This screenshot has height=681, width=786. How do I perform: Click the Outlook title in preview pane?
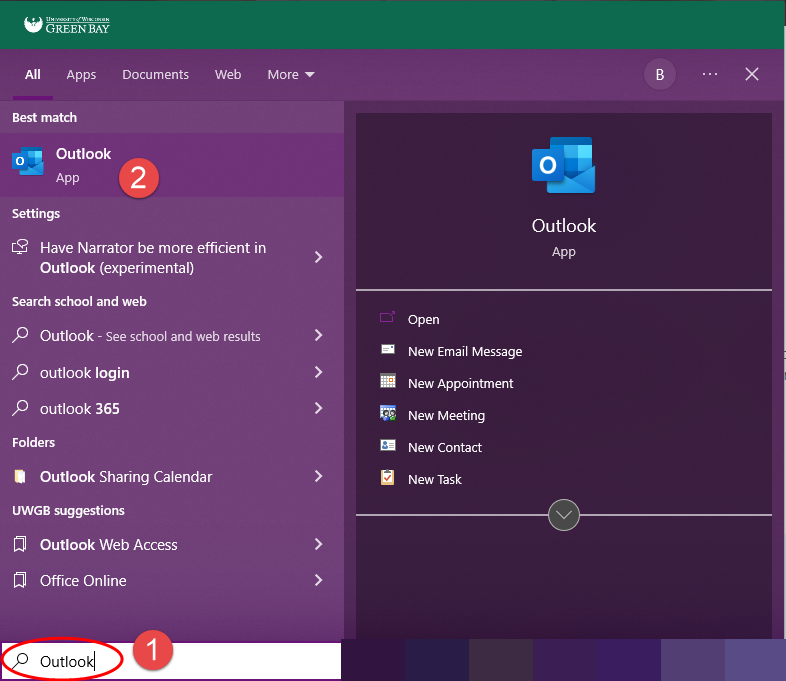click(564, 225)
